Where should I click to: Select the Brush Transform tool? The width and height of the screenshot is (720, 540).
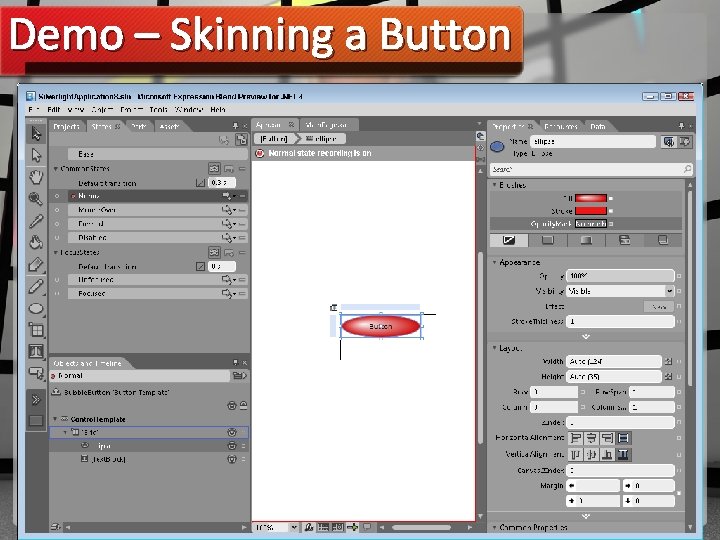pos(36,264)
